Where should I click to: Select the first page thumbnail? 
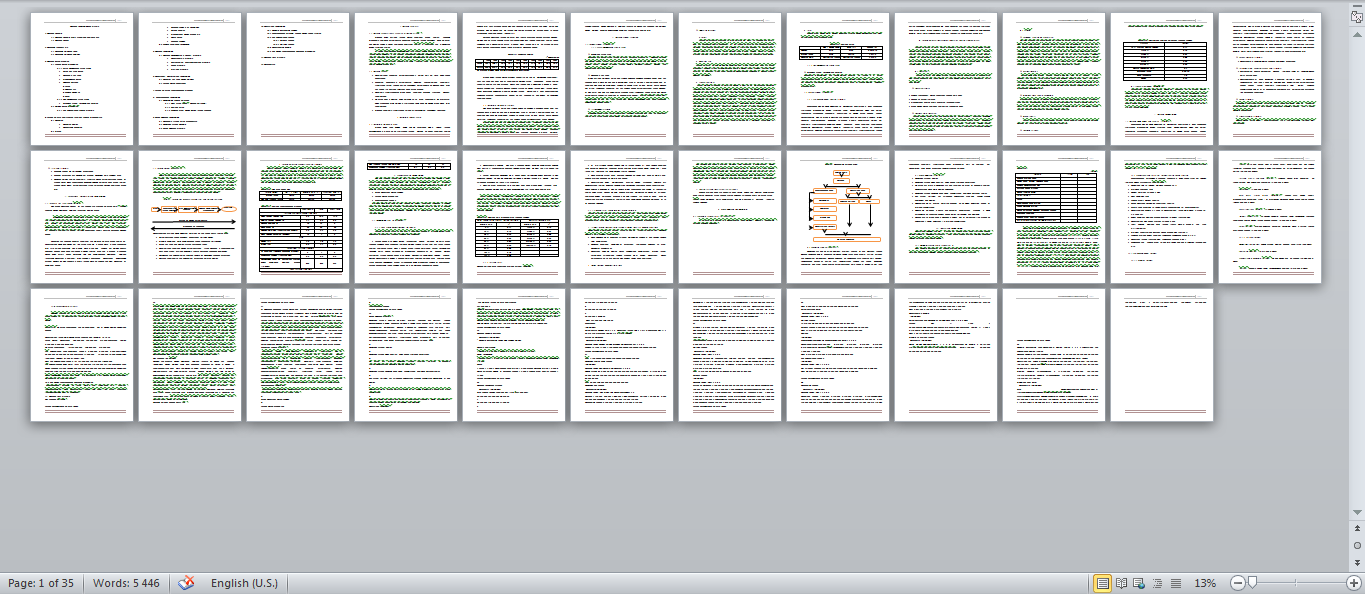coord(82,80)
